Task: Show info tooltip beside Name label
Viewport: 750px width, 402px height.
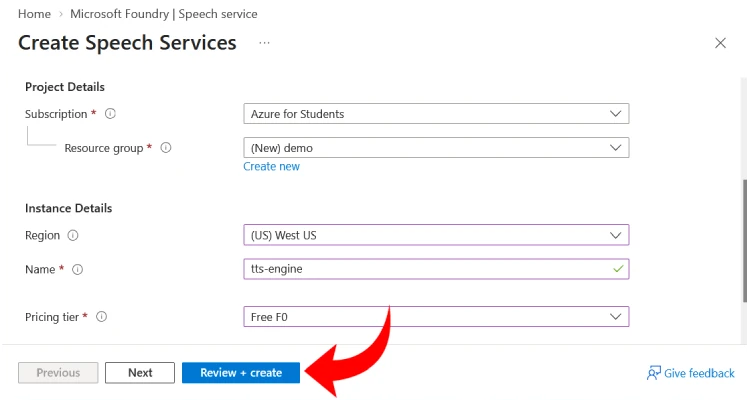Action: tap(77, 269)
